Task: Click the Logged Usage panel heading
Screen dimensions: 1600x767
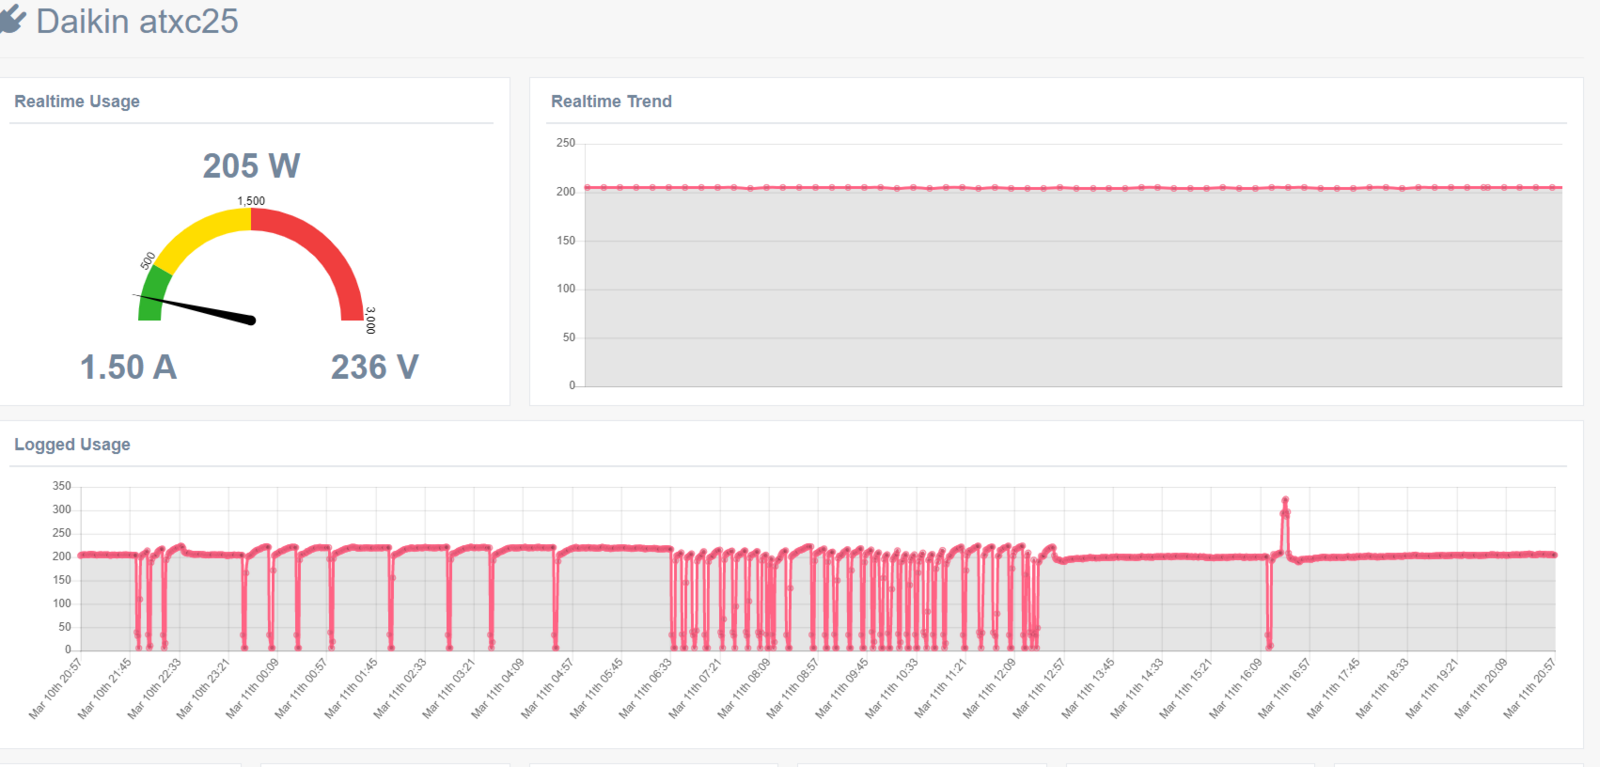Action: [72, 444]
